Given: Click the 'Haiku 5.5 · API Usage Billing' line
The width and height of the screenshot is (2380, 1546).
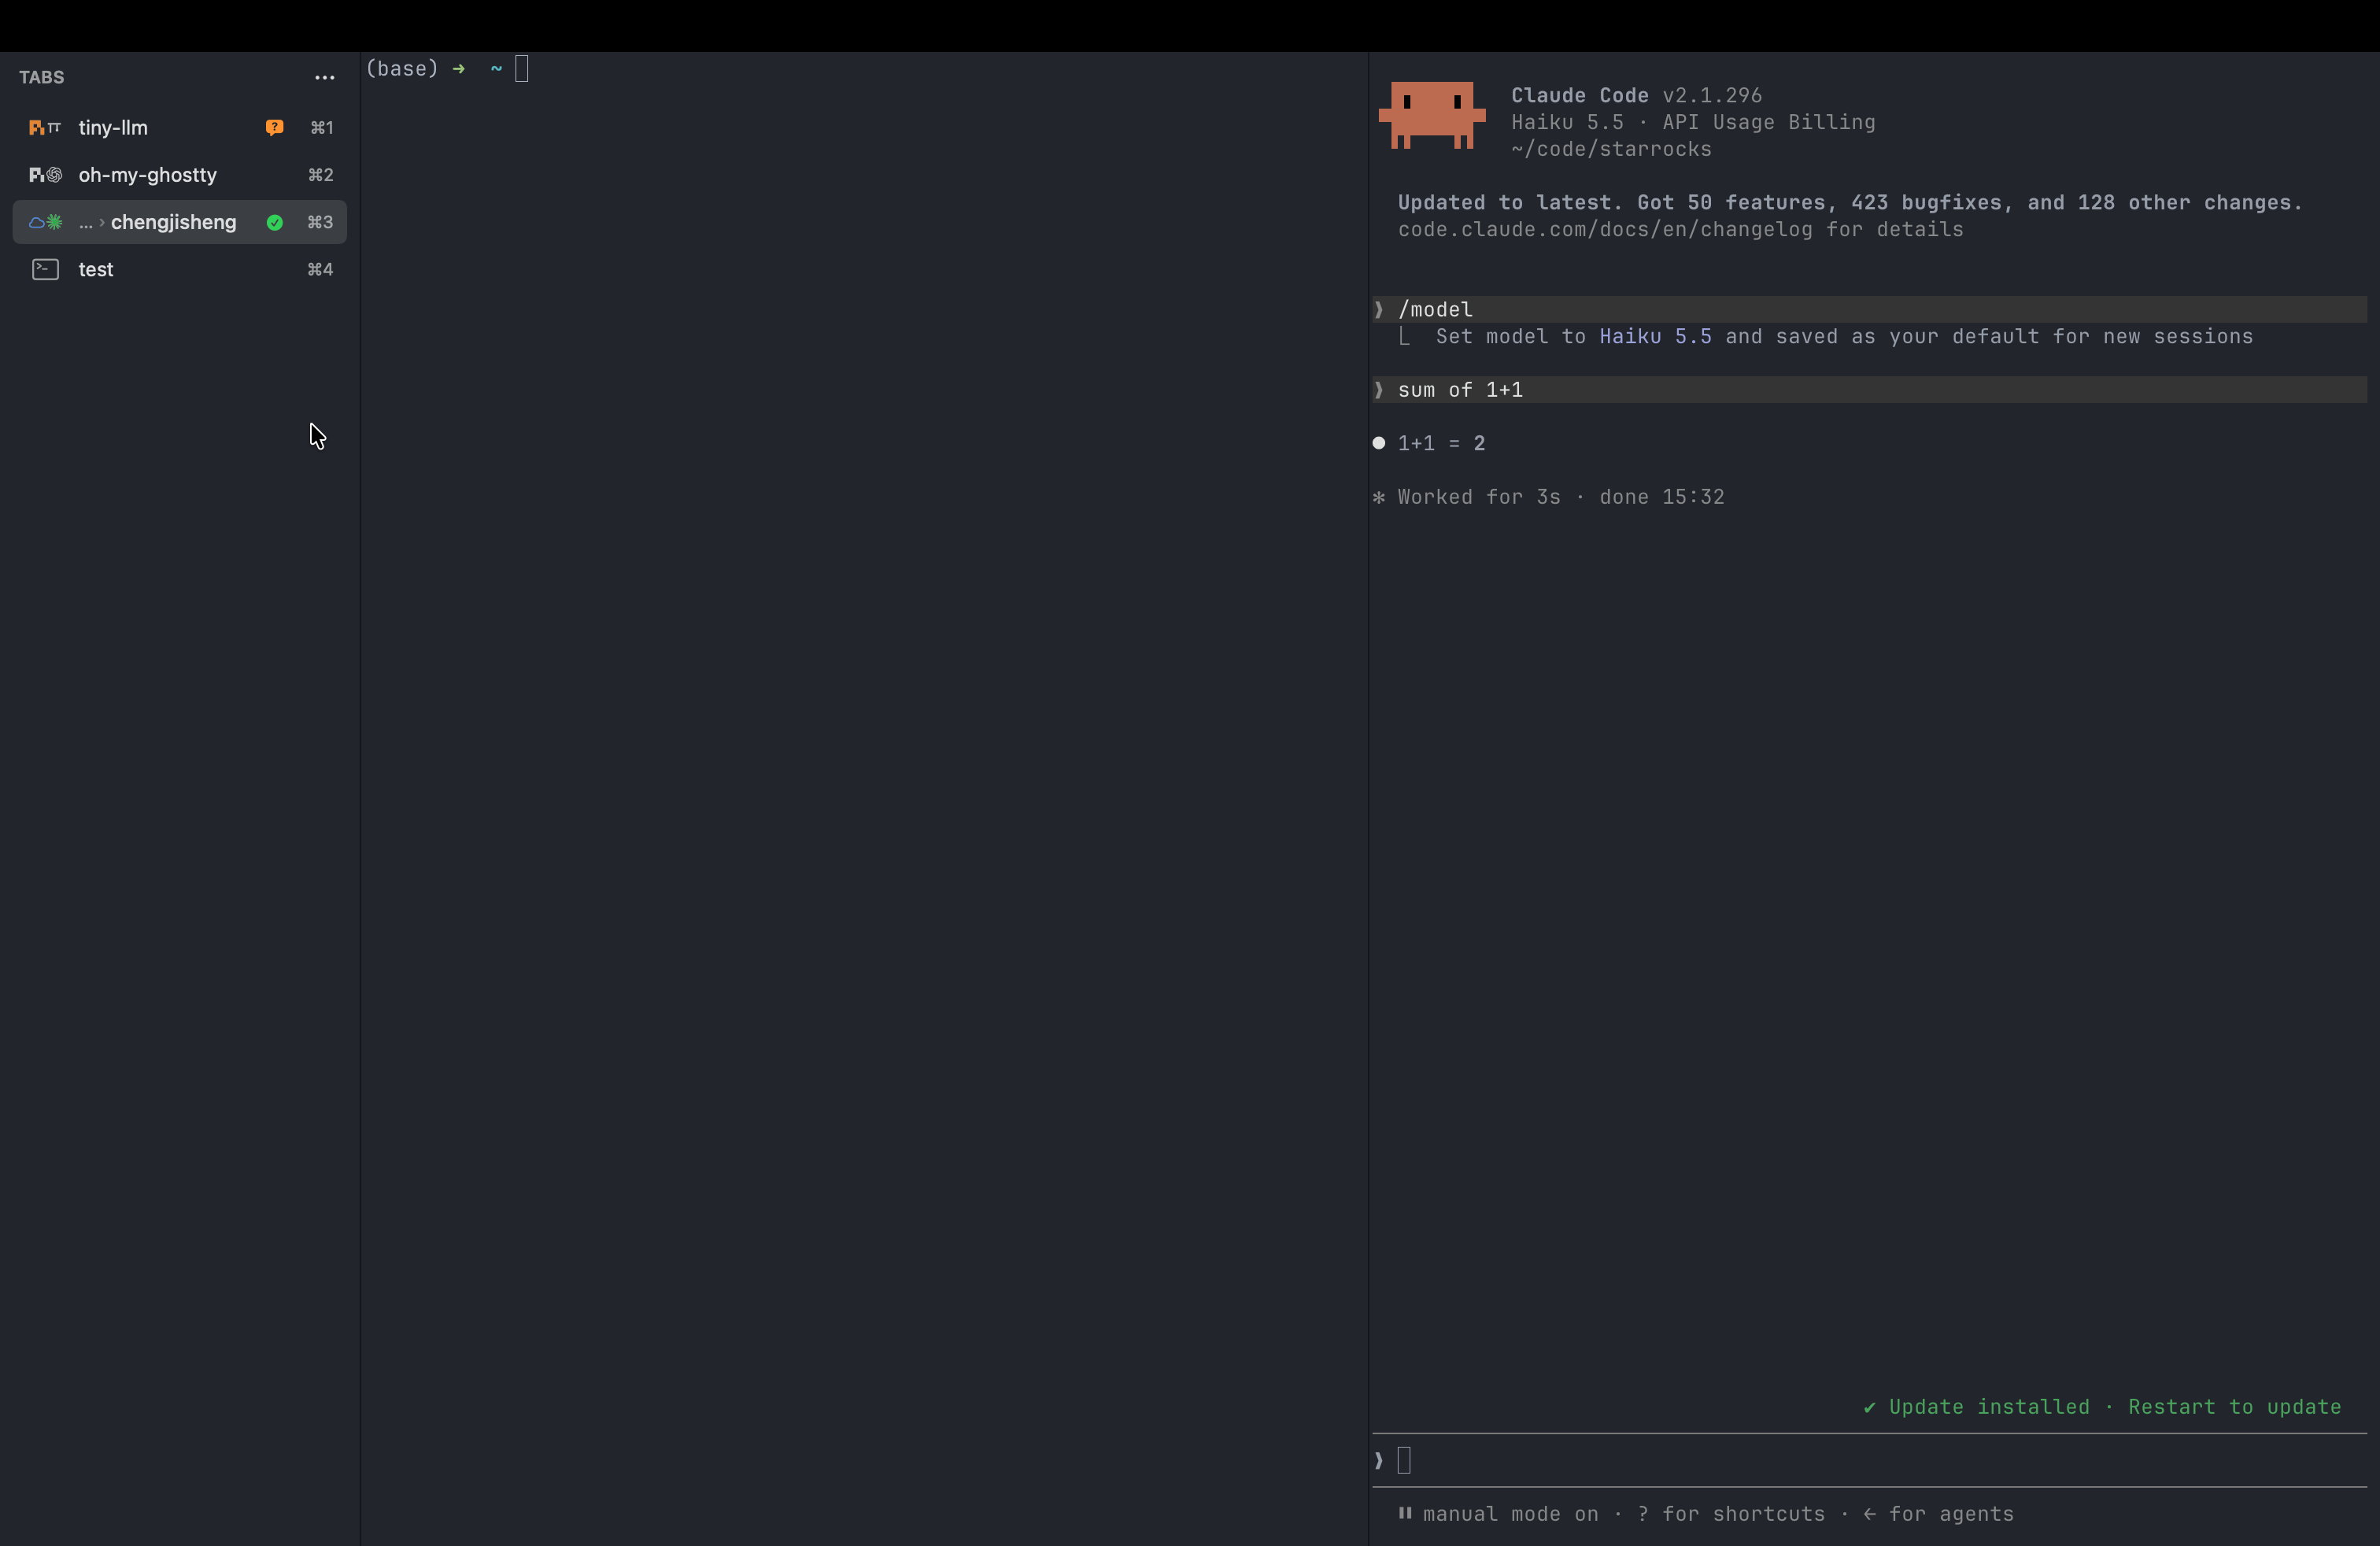Looking at the screenshot, I should 1693,122.
